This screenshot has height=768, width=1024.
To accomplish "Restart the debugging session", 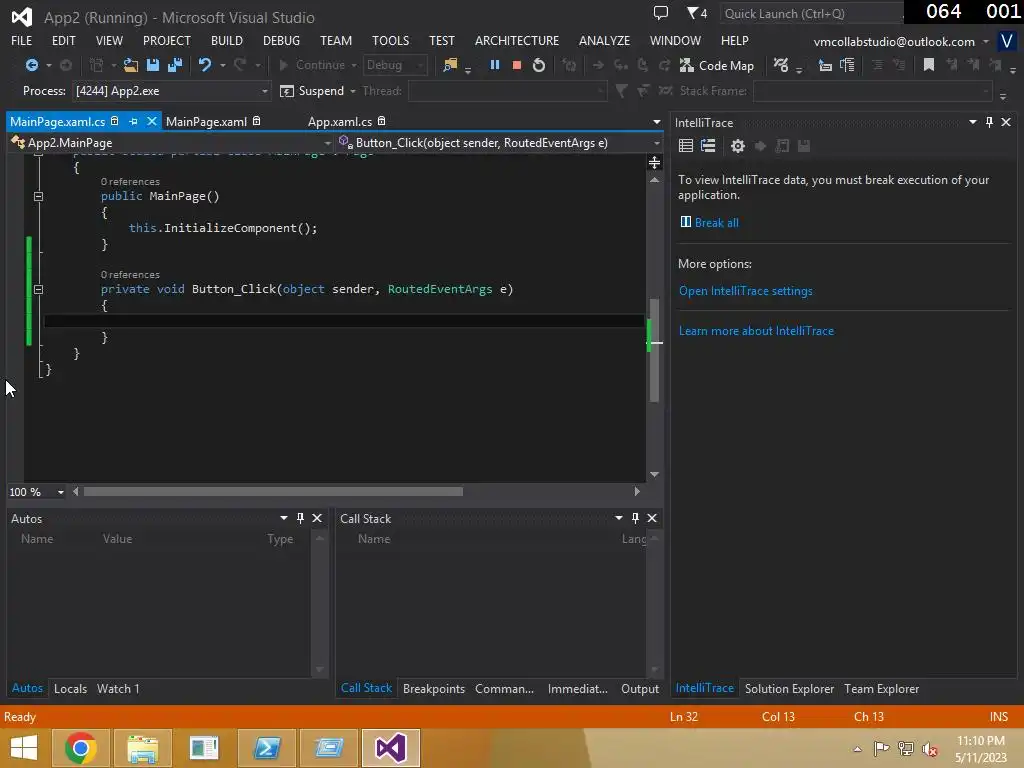I will click(539, 65).
